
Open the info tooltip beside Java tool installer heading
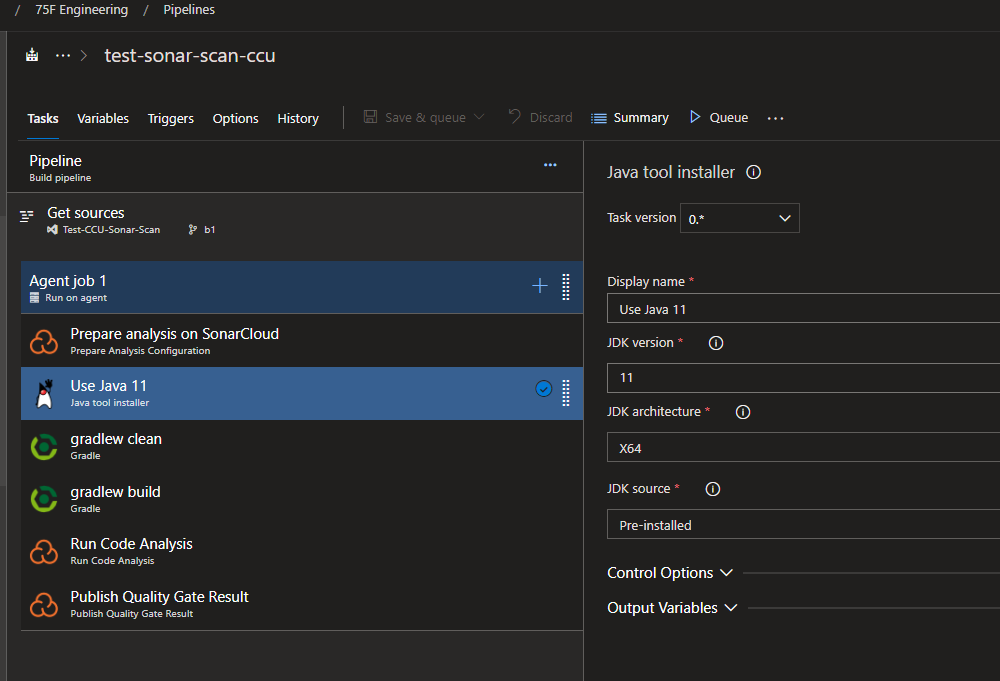click(x=754, y=172)
